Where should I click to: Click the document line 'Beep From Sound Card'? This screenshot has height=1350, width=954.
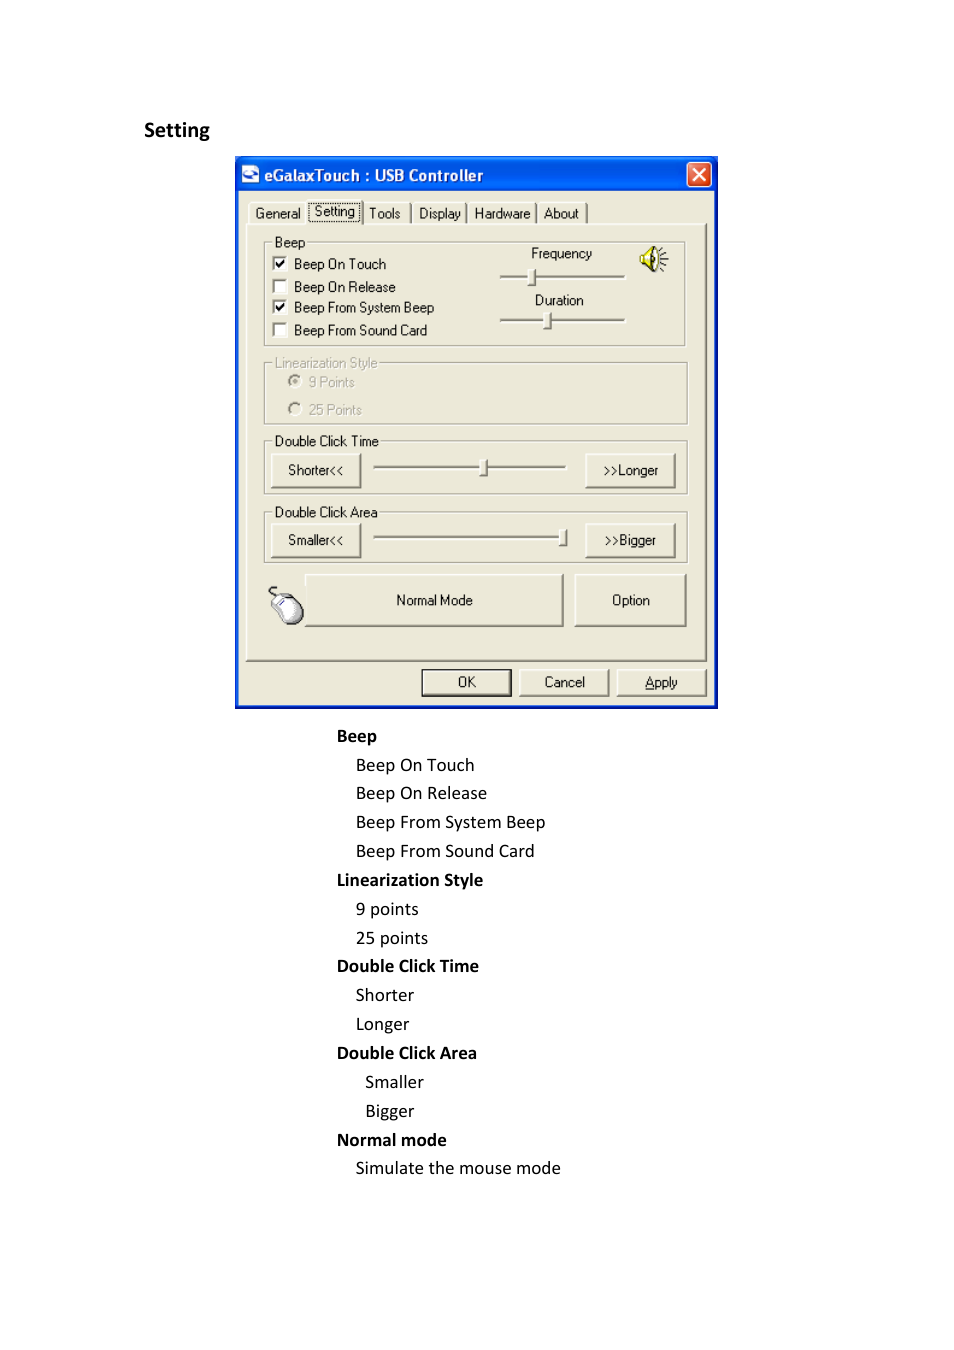pos(445,851)
